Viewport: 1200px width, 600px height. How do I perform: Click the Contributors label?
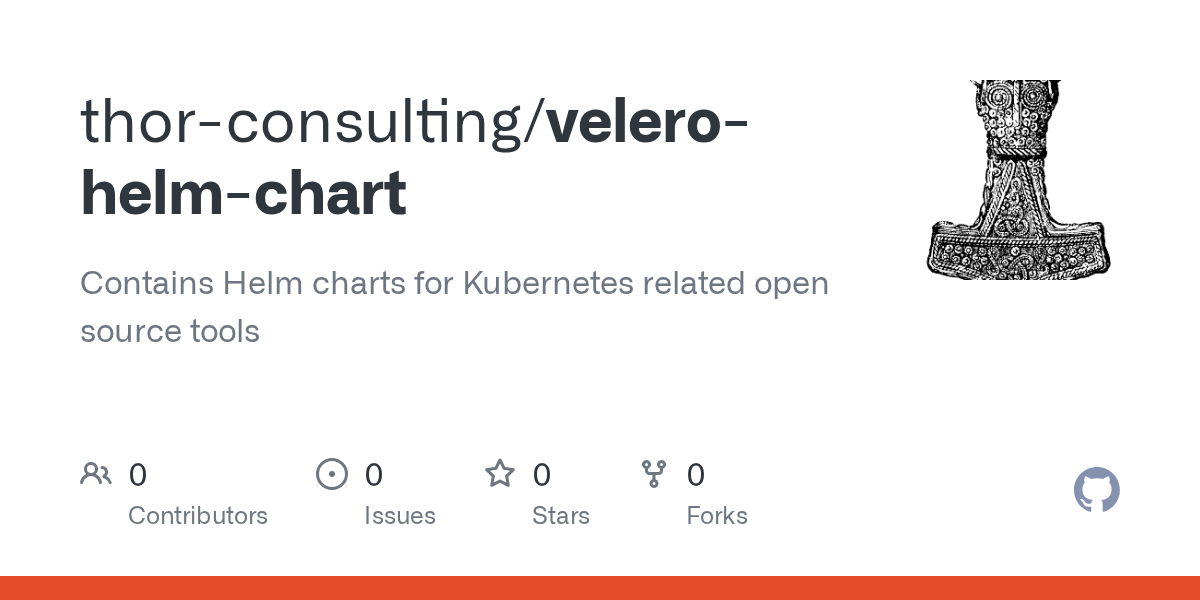198,516
